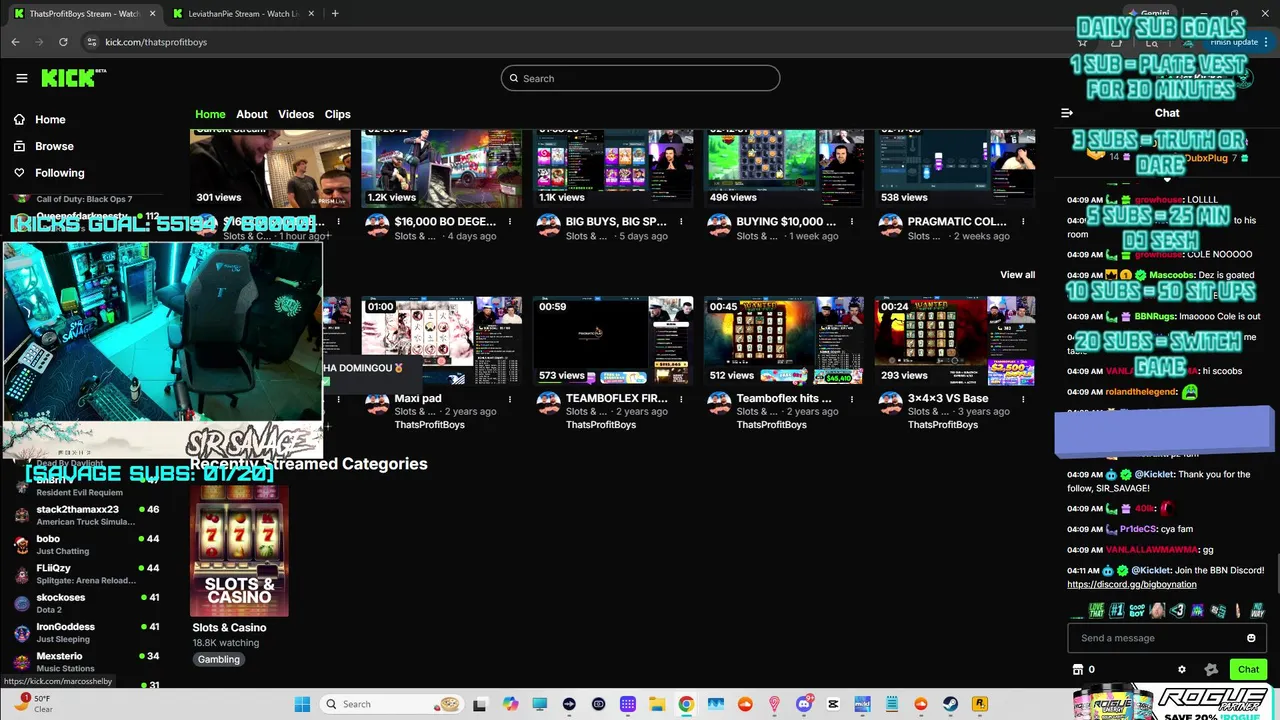Insert the '<3' emote
Viewport: 1280px width, 720px height.
[x=1177, y=610]
